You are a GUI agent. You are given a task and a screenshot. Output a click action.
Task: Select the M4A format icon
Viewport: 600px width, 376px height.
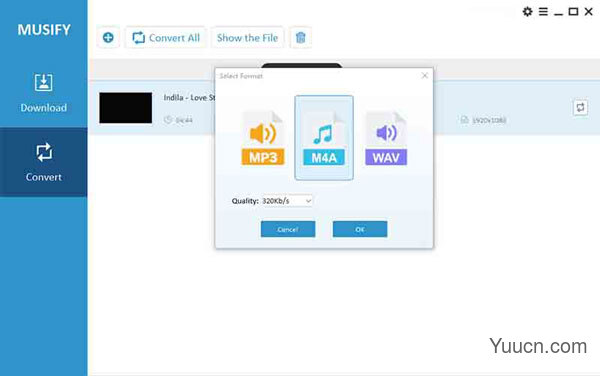coord(324,138)
